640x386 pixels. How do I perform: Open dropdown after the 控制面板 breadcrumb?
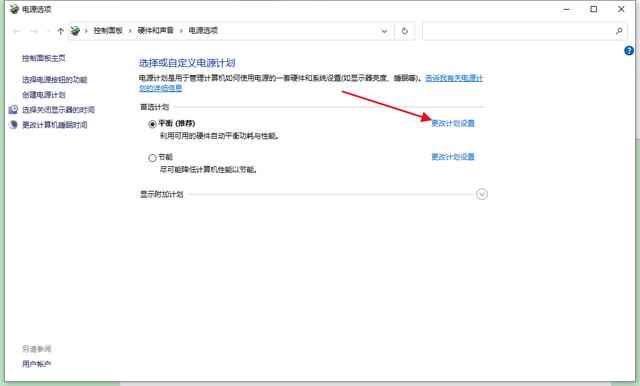(x=130, y=31)
